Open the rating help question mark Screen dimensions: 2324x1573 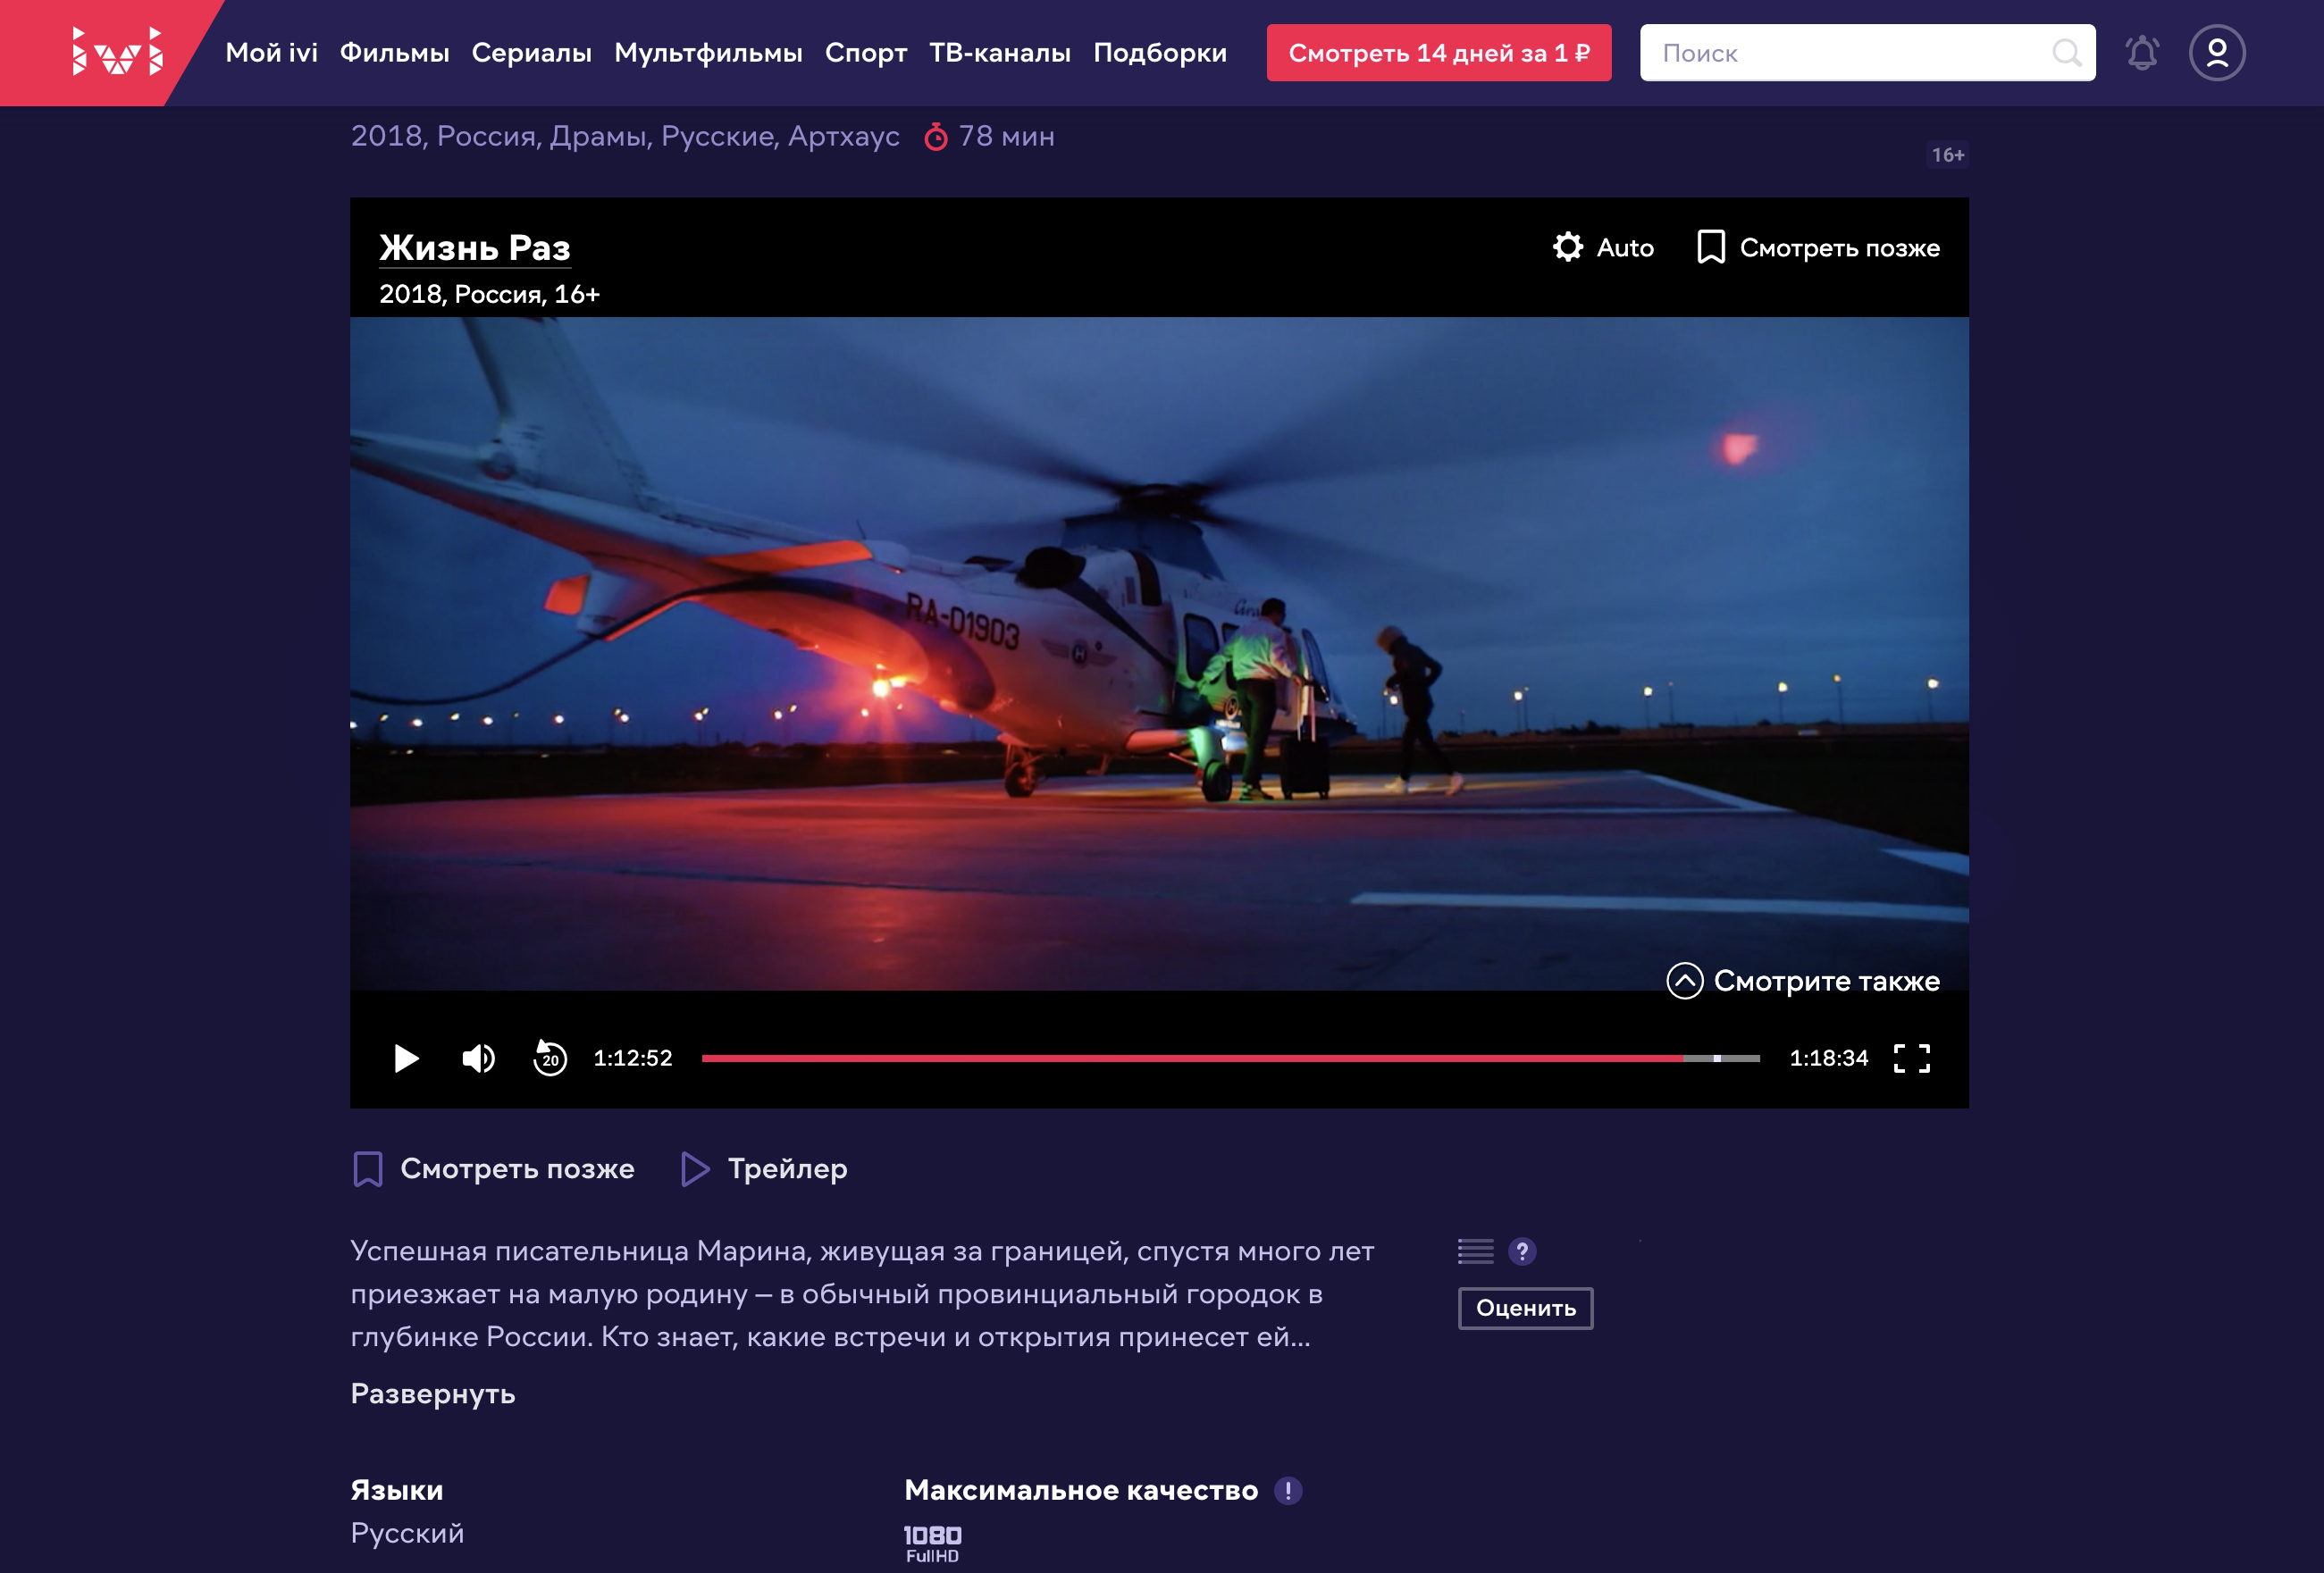click(x=1522, y=1251)
